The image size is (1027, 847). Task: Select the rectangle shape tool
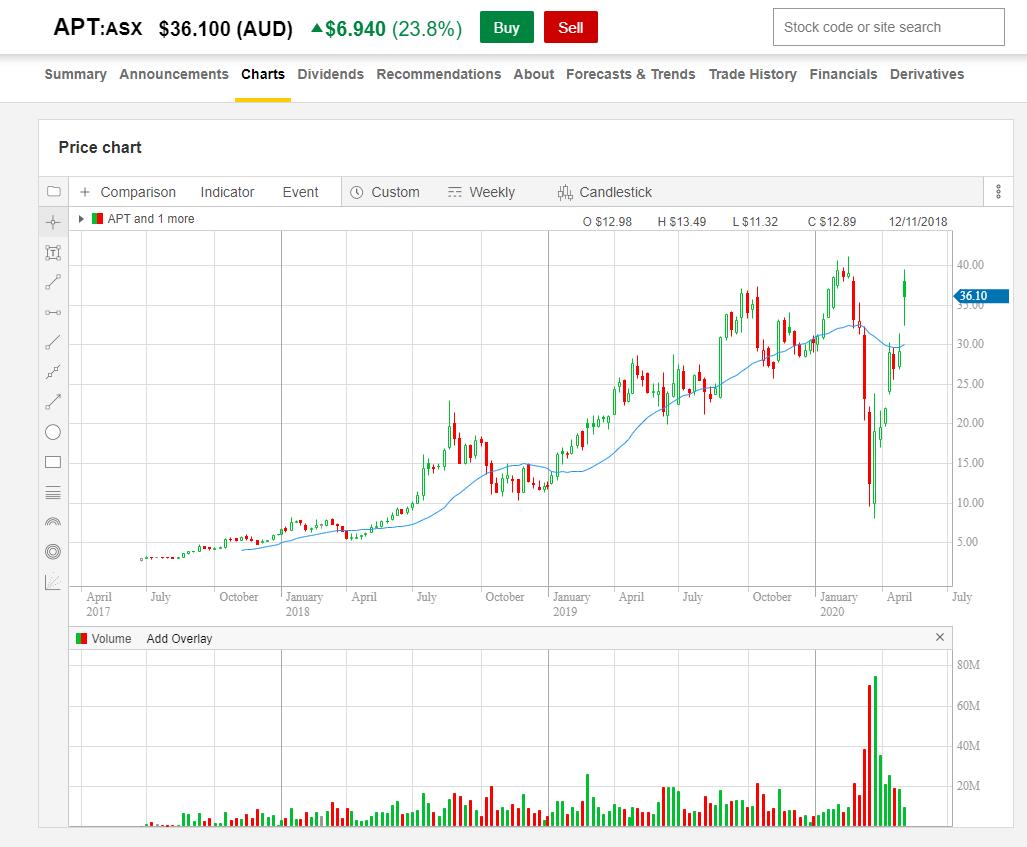(53, 462)
